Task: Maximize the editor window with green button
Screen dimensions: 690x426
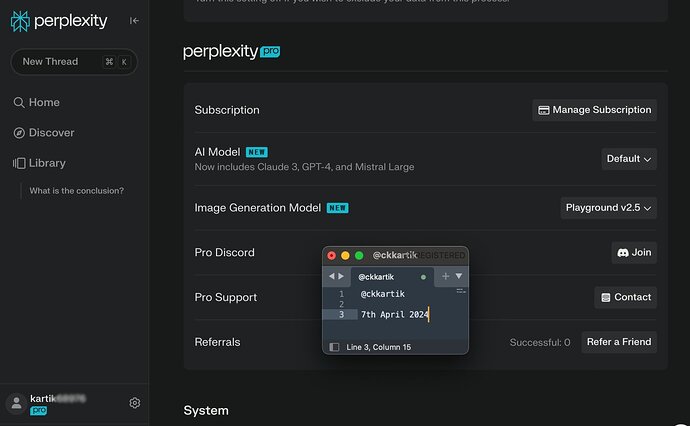Action: tap(359, 256)
